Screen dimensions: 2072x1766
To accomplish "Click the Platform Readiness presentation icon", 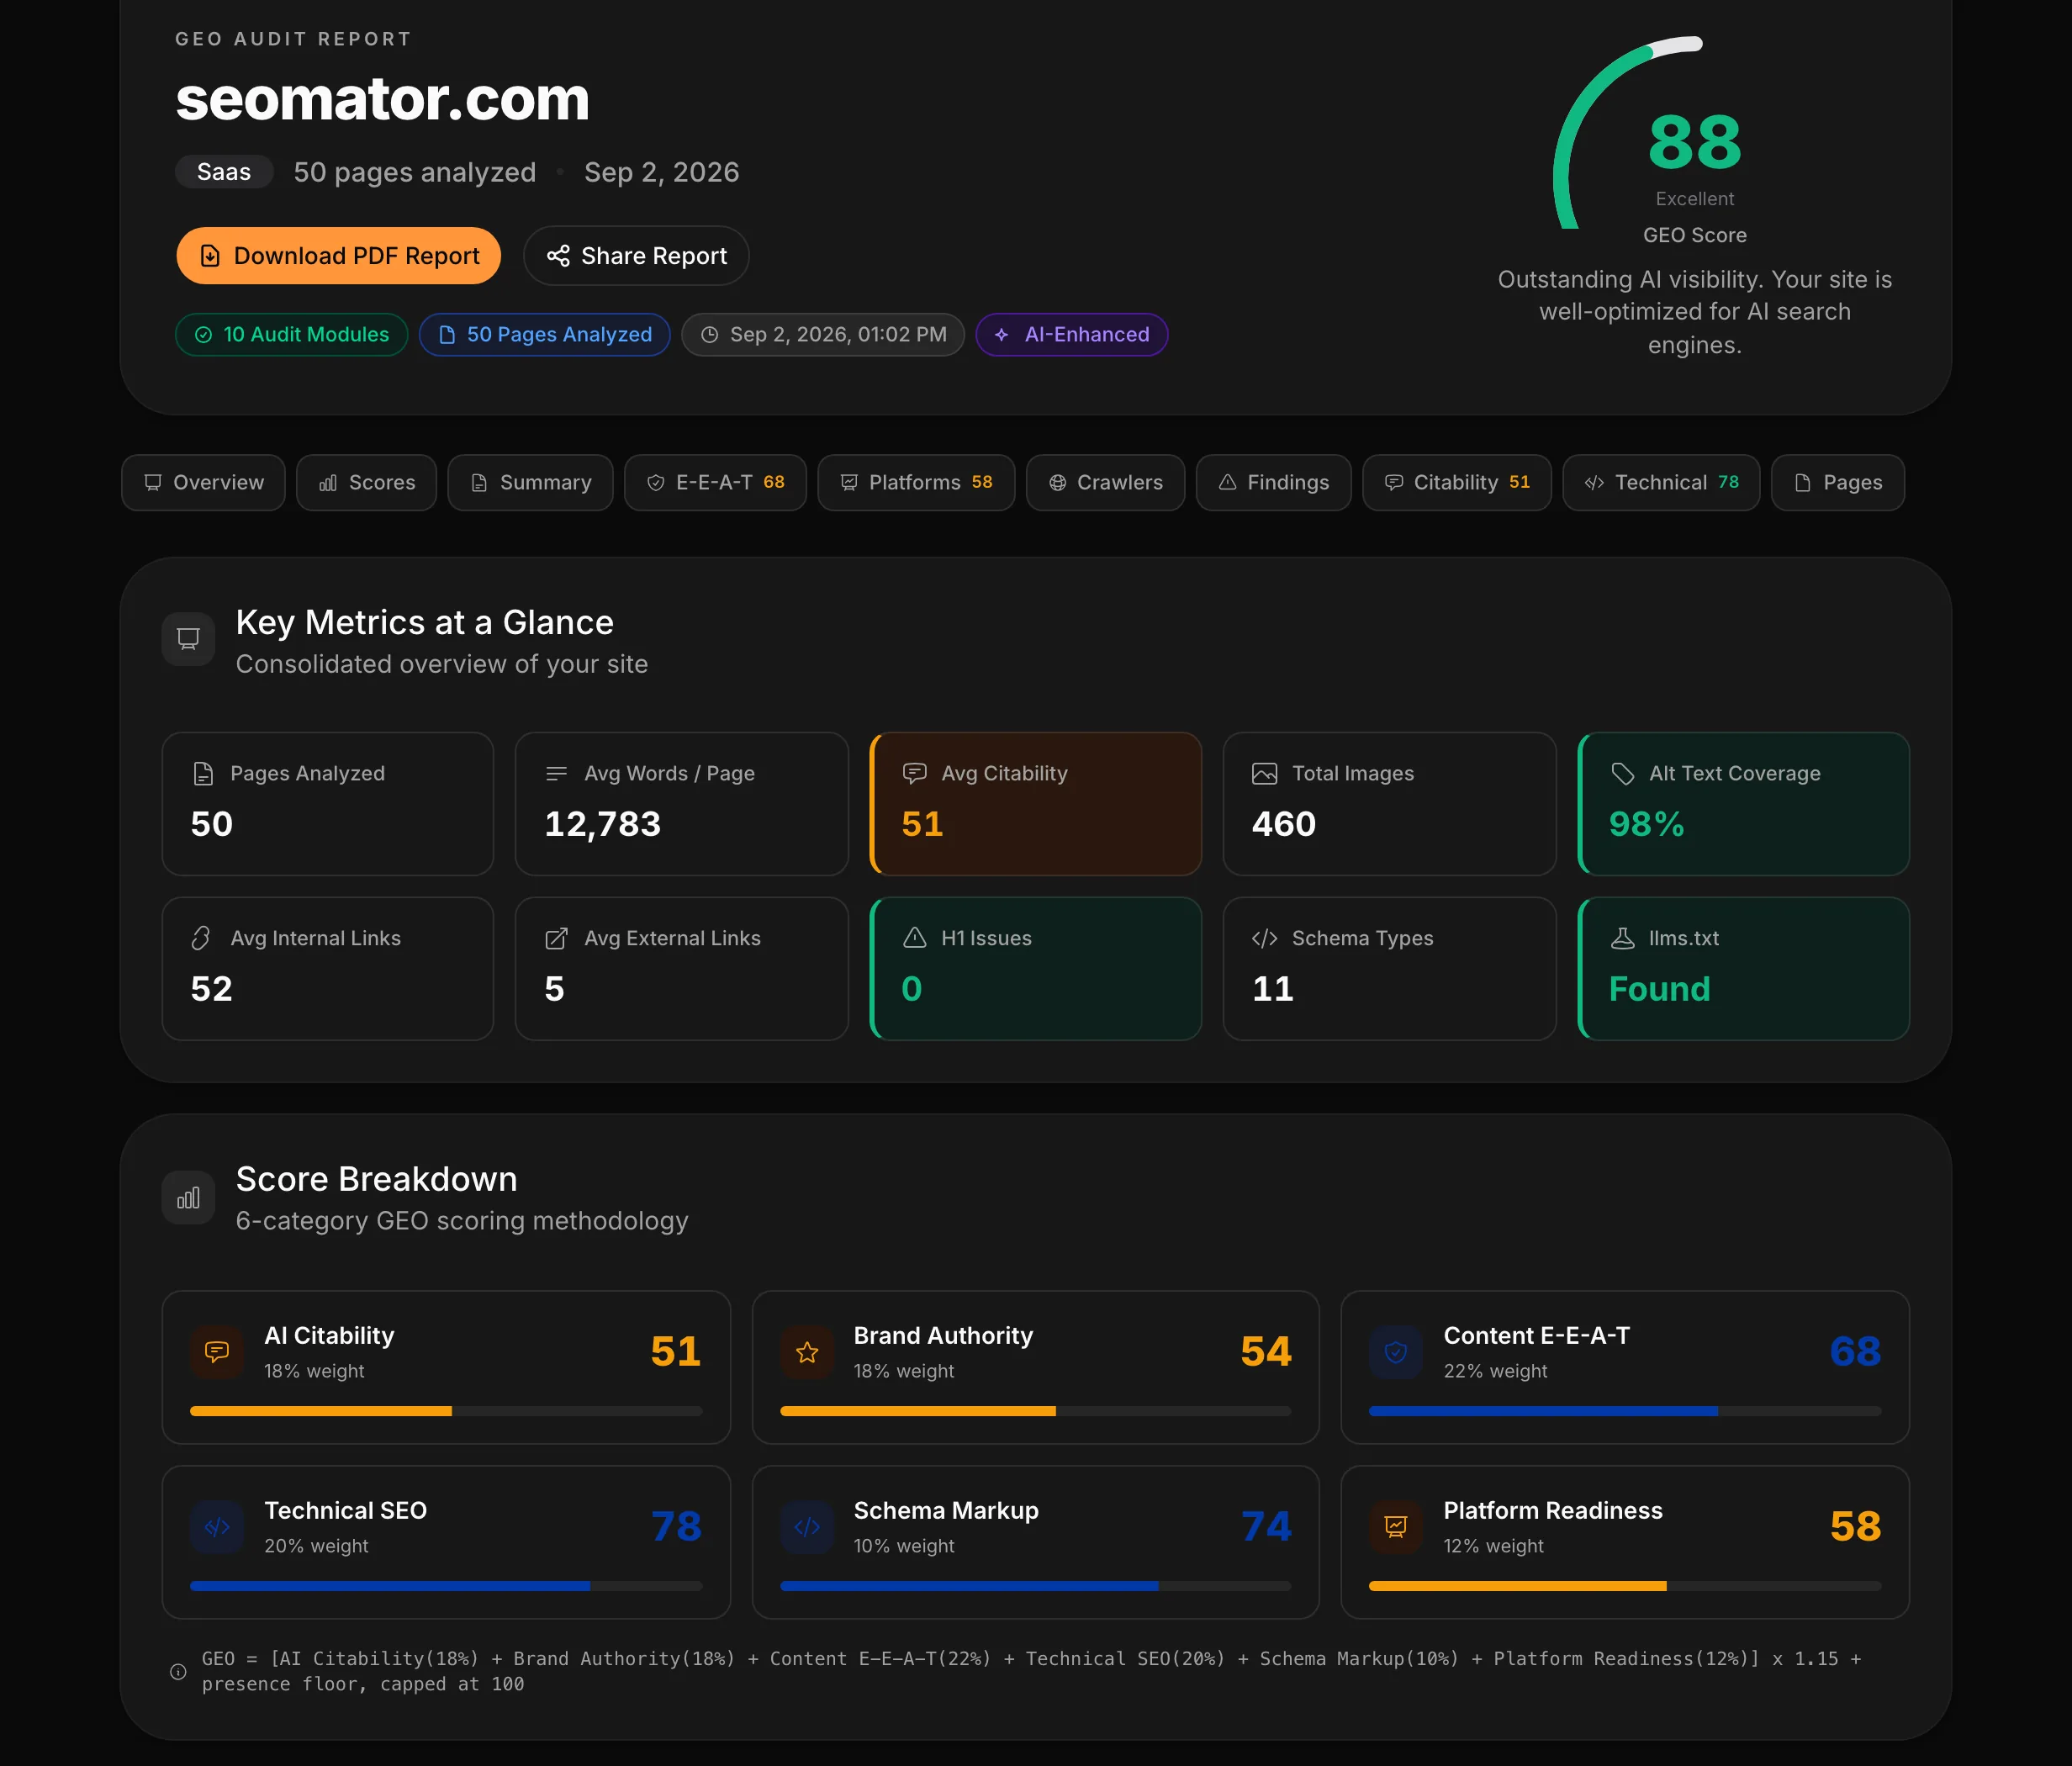I will coord(1396,1527).
